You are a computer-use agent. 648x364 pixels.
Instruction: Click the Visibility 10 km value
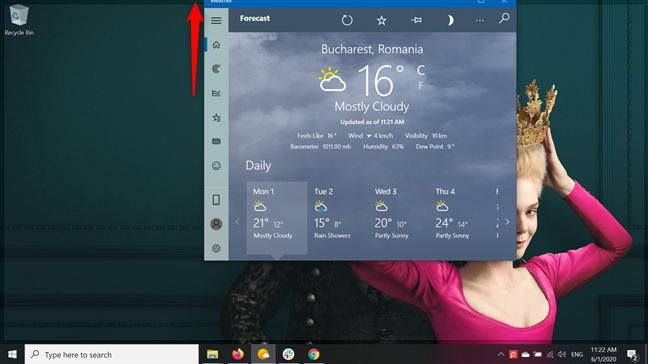(x=426, y=136)
